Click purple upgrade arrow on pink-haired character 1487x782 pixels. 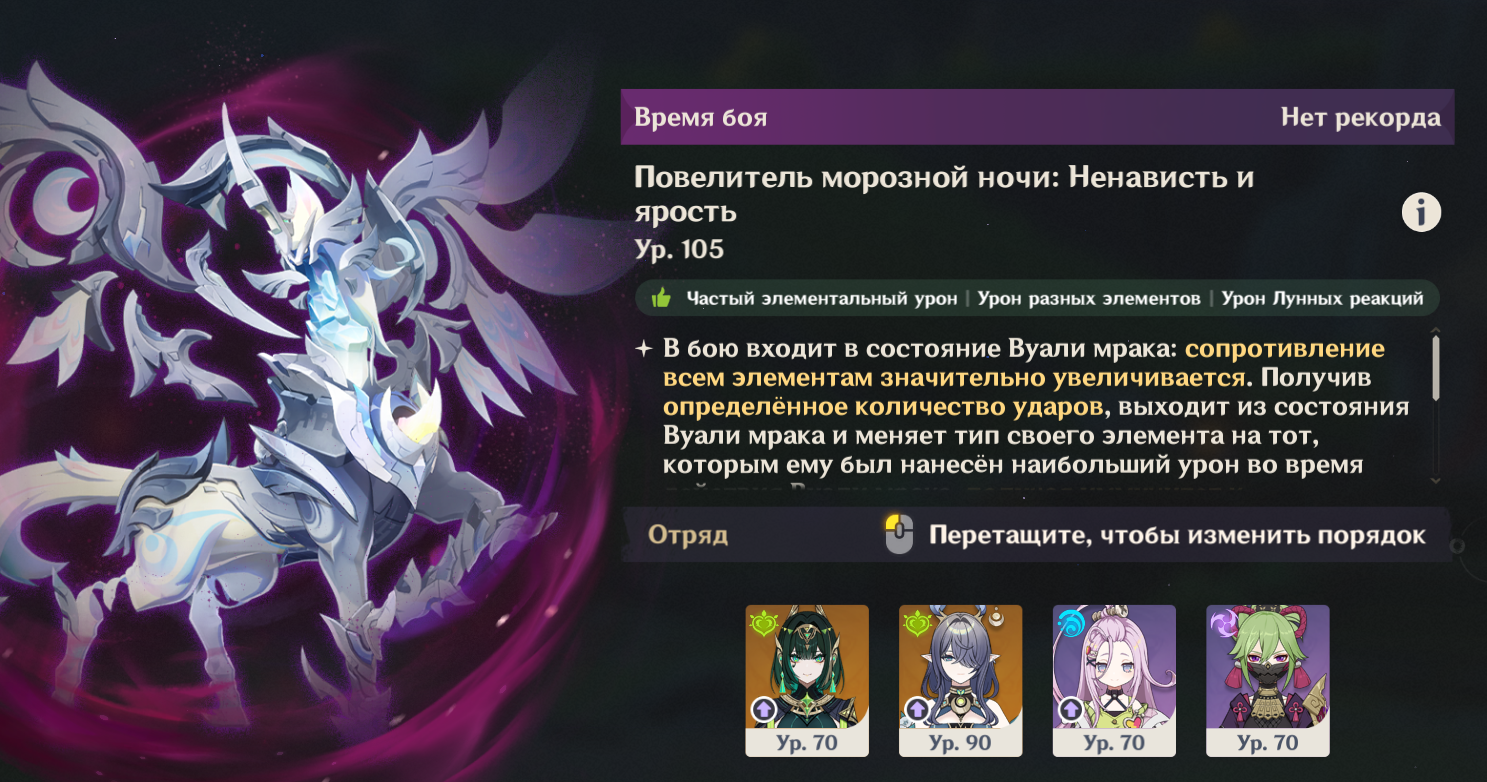tap(1071, 711)
